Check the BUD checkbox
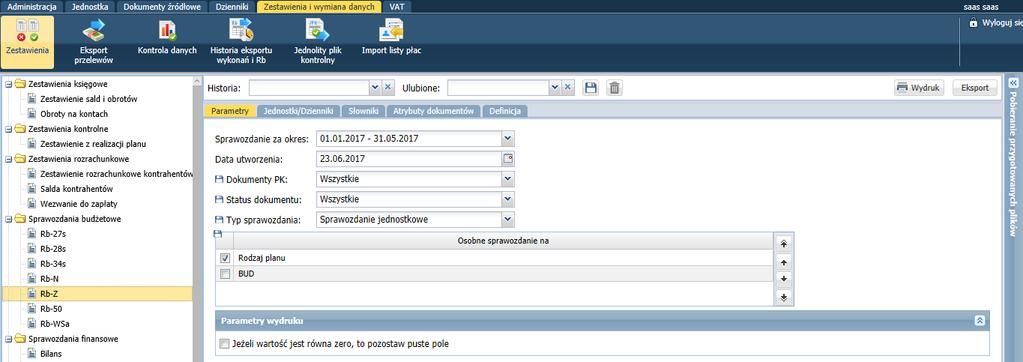The image size is (1023, 362). click(x=225, y=275)
